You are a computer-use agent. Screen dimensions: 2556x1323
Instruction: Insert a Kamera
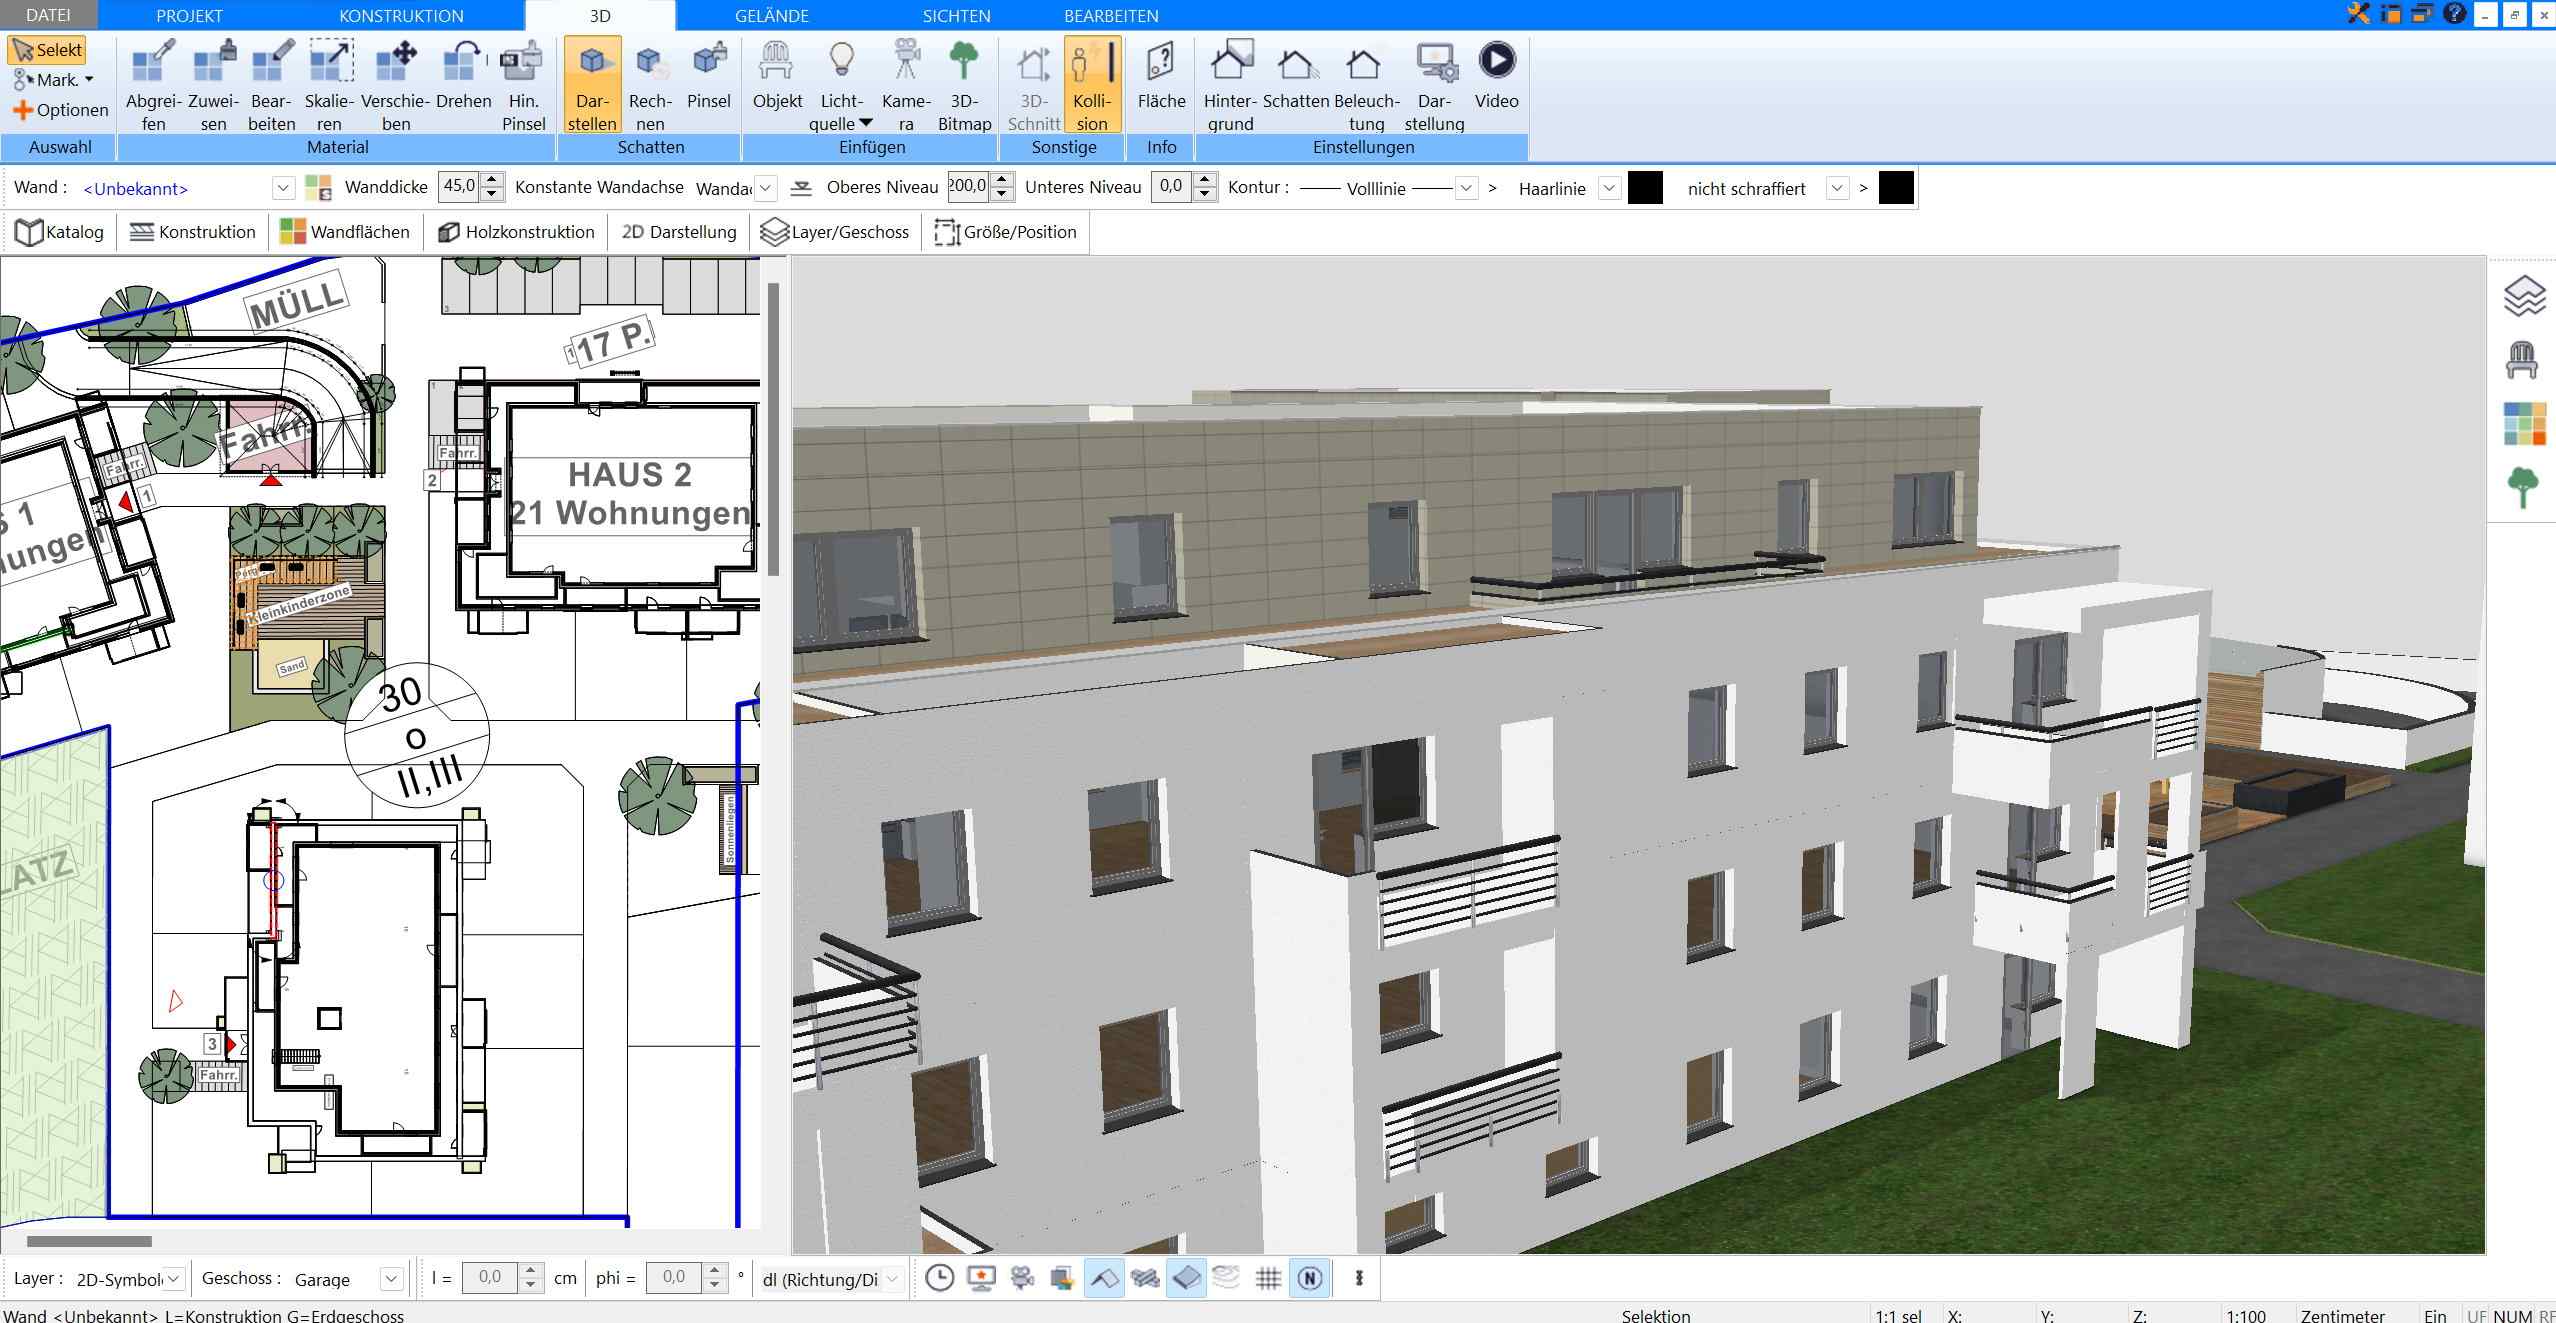[906, 86]
